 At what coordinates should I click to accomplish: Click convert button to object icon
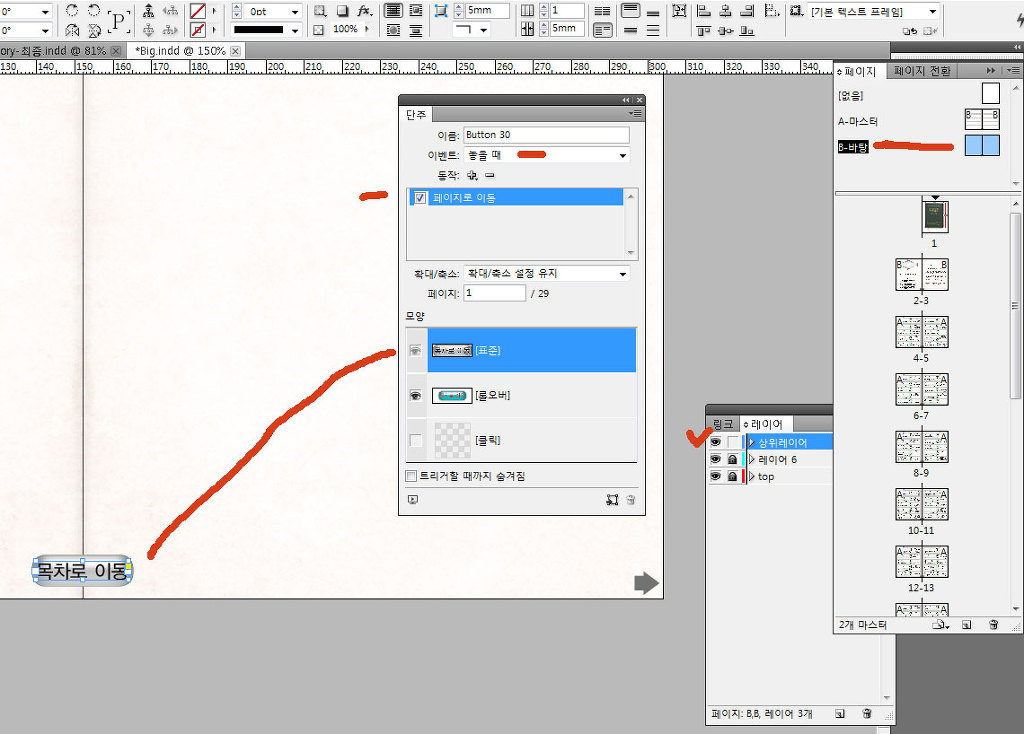pos(612,499)
